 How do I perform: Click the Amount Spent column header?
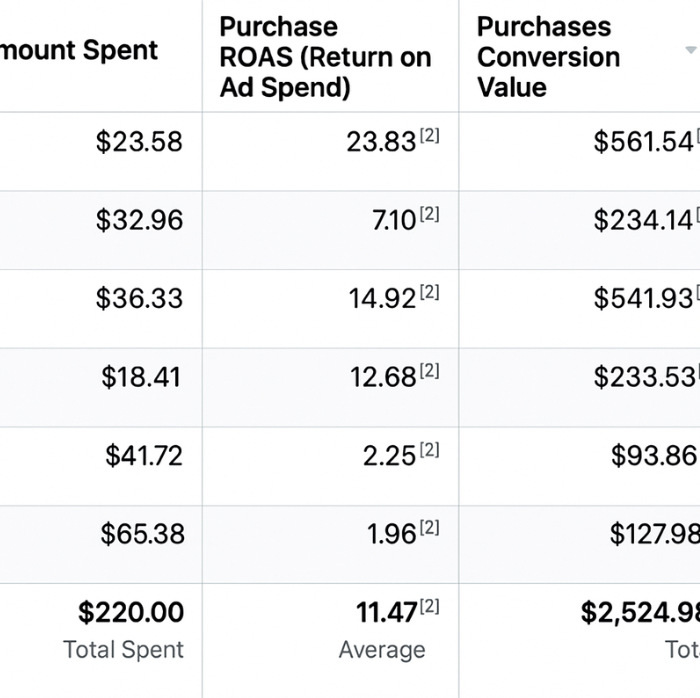80,50
